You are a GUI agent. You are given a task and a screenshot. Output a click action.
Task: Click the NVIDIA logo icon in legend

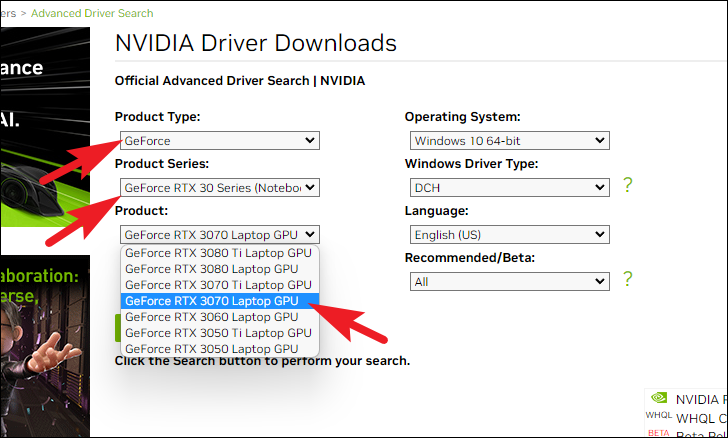659,398
